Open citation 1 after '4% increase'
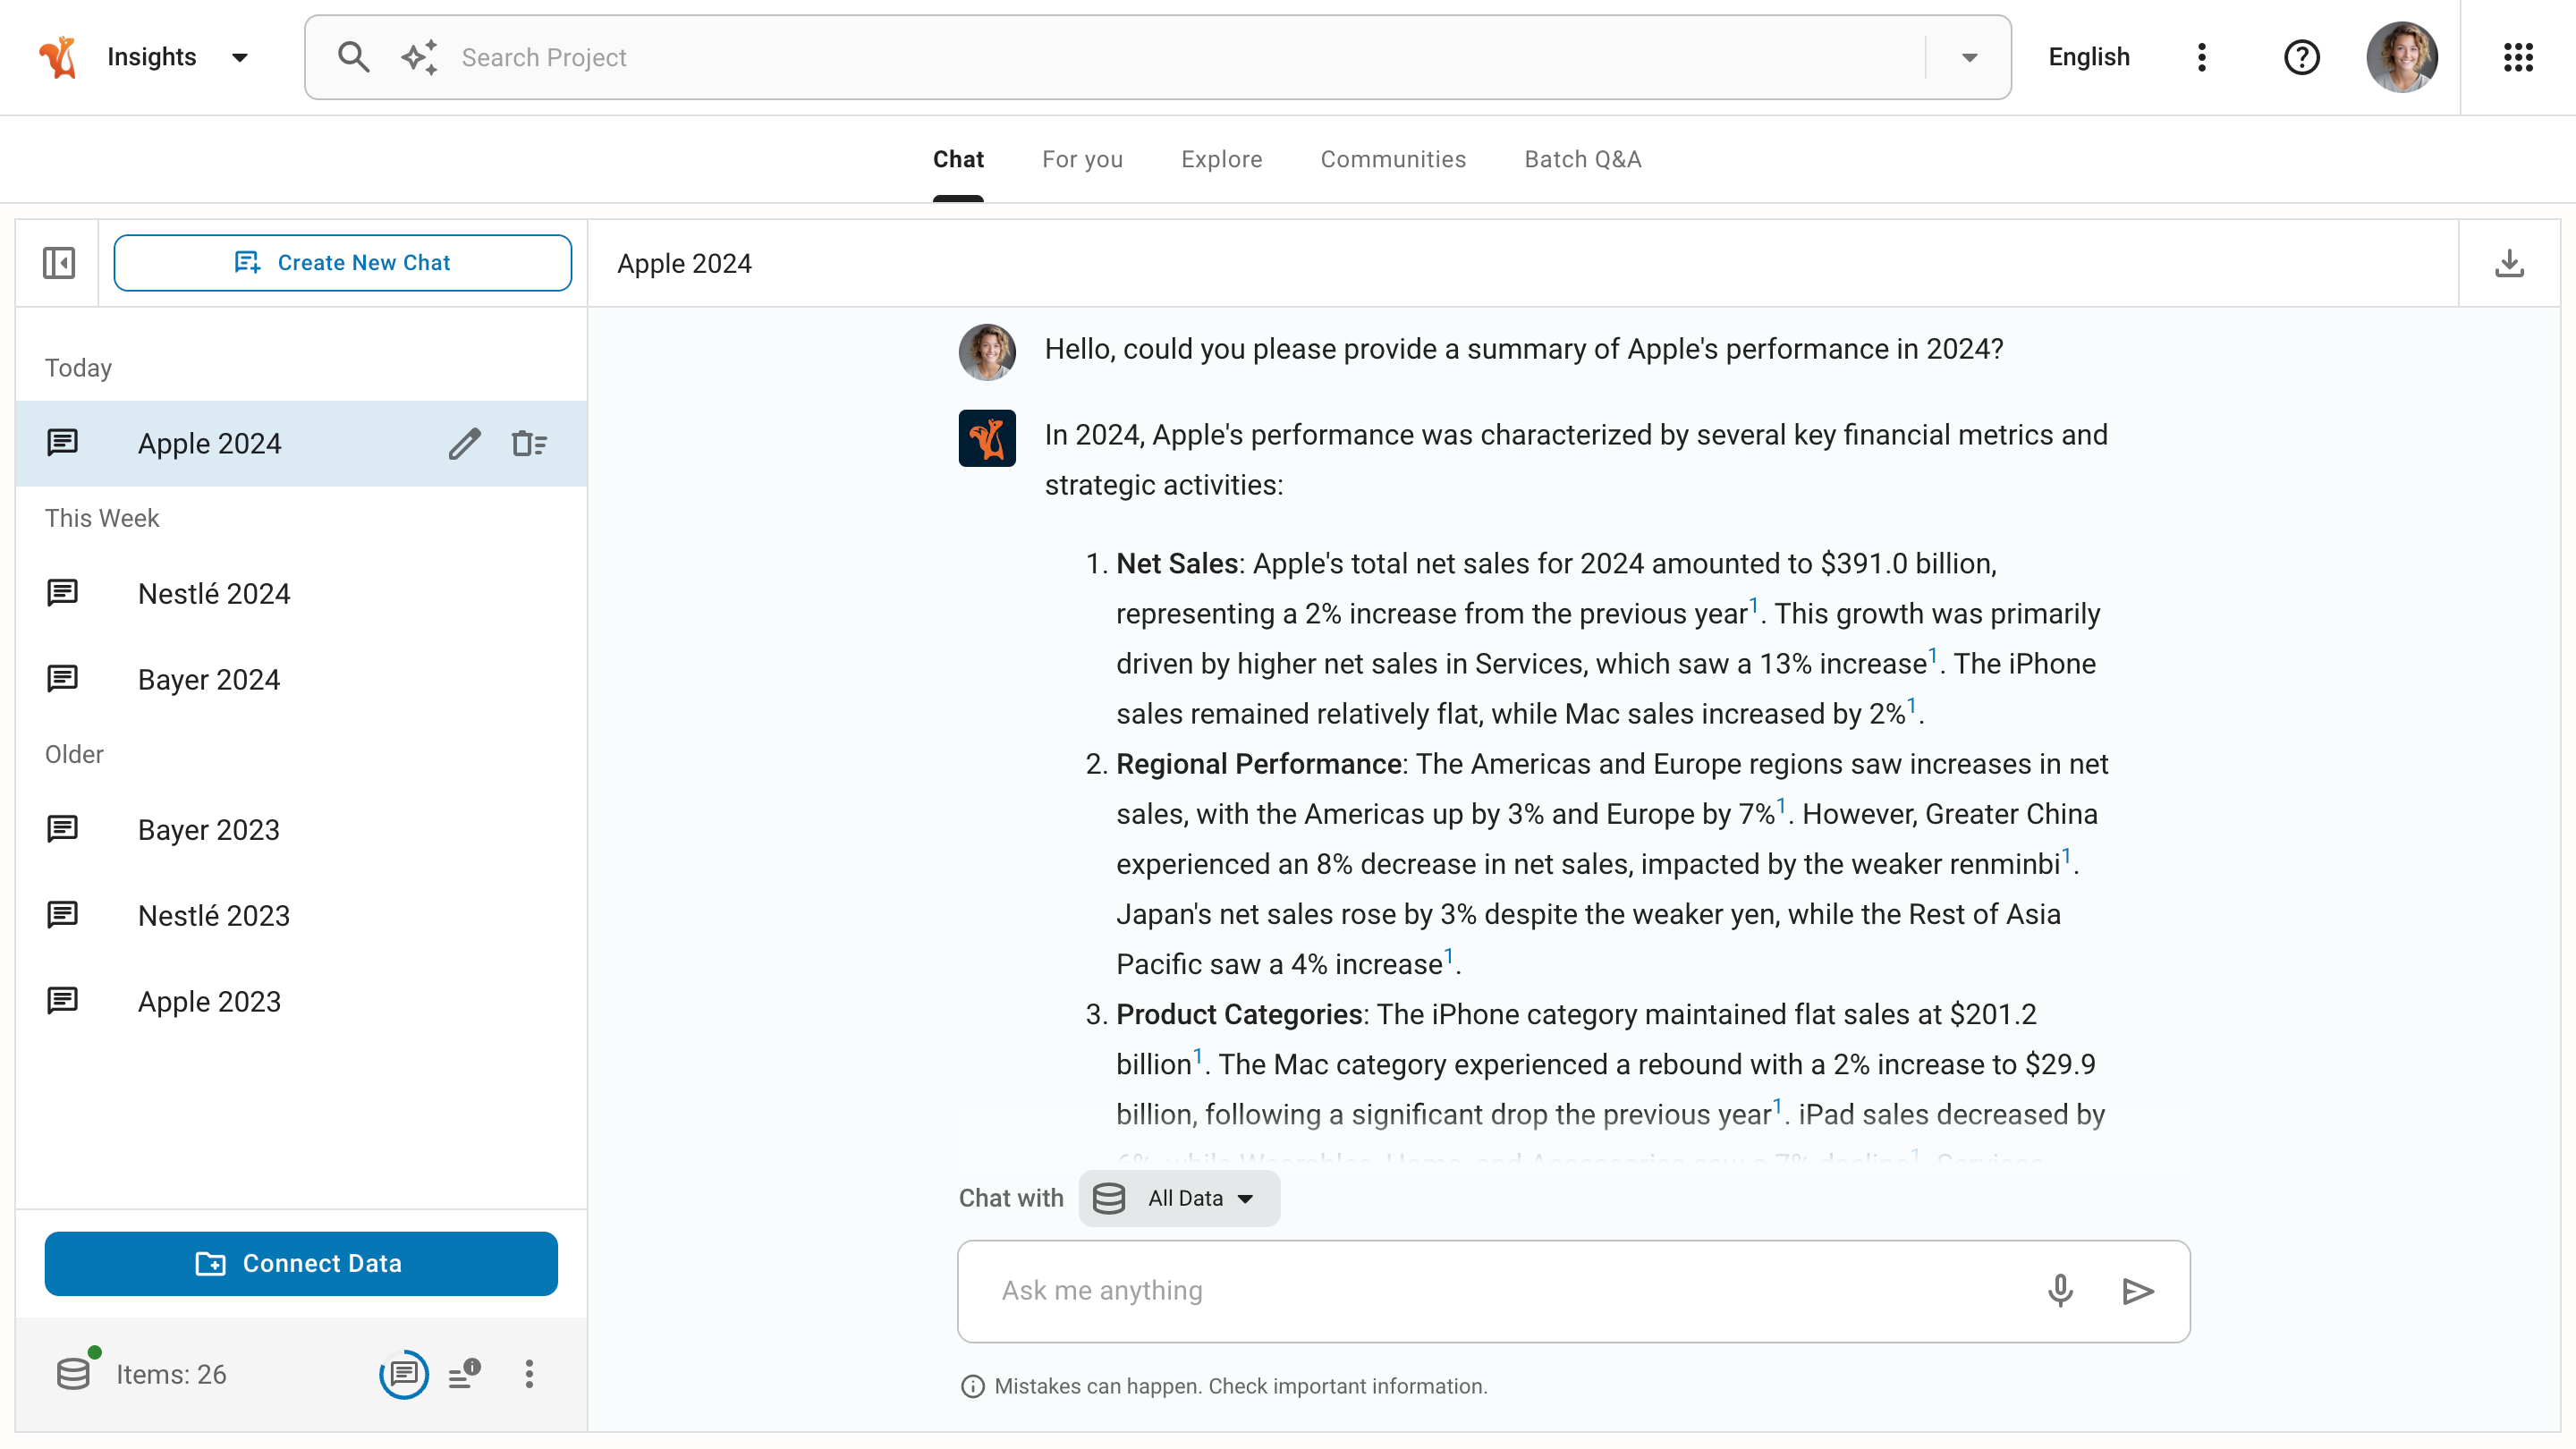This screenshot has height=1449, width=2576. point(1448,955)
